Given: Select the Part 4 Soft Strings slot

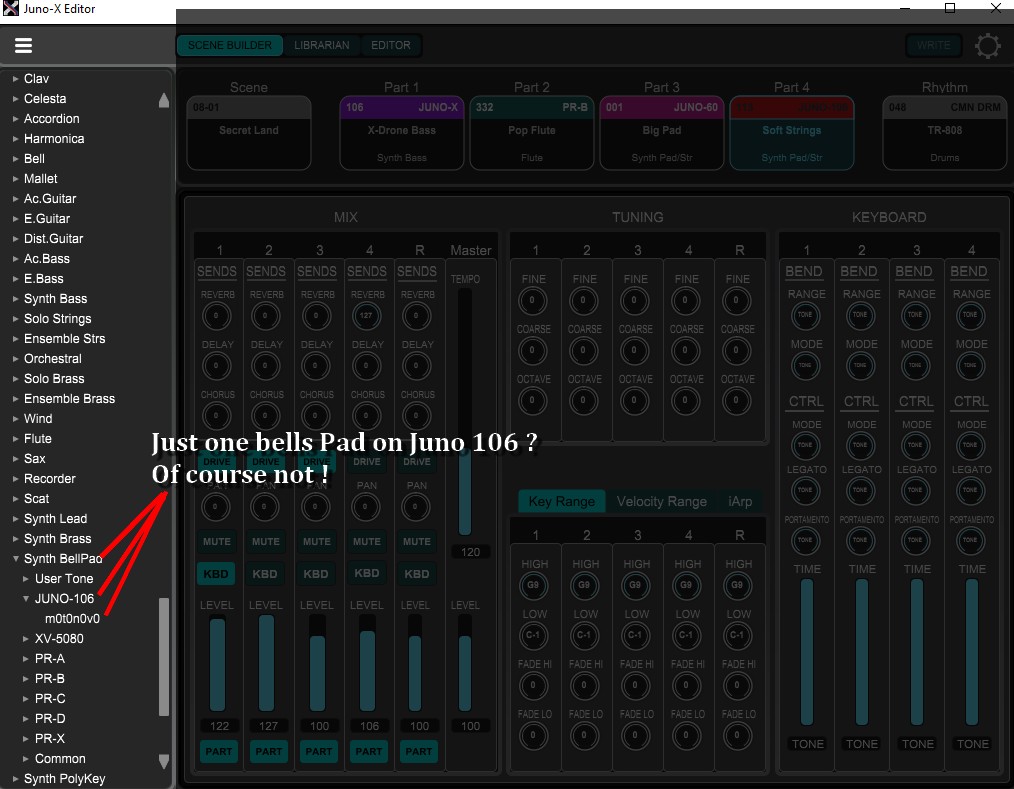Looking at the screenshot, I should pyautogui.click(x=792, y=133).
